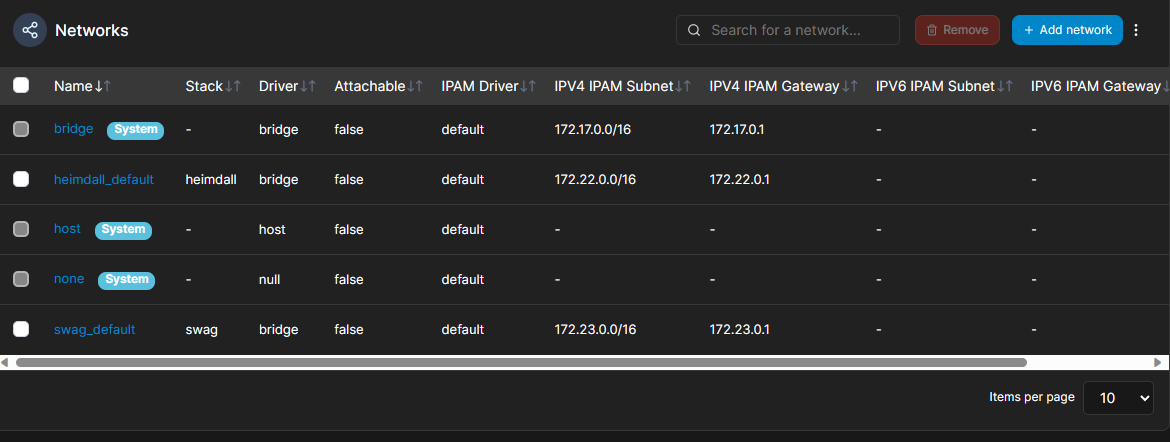Sort by IPV4 IPAM Gateway column header
The width and height of the screenshot is (1170, 442).
coord(774,87)
